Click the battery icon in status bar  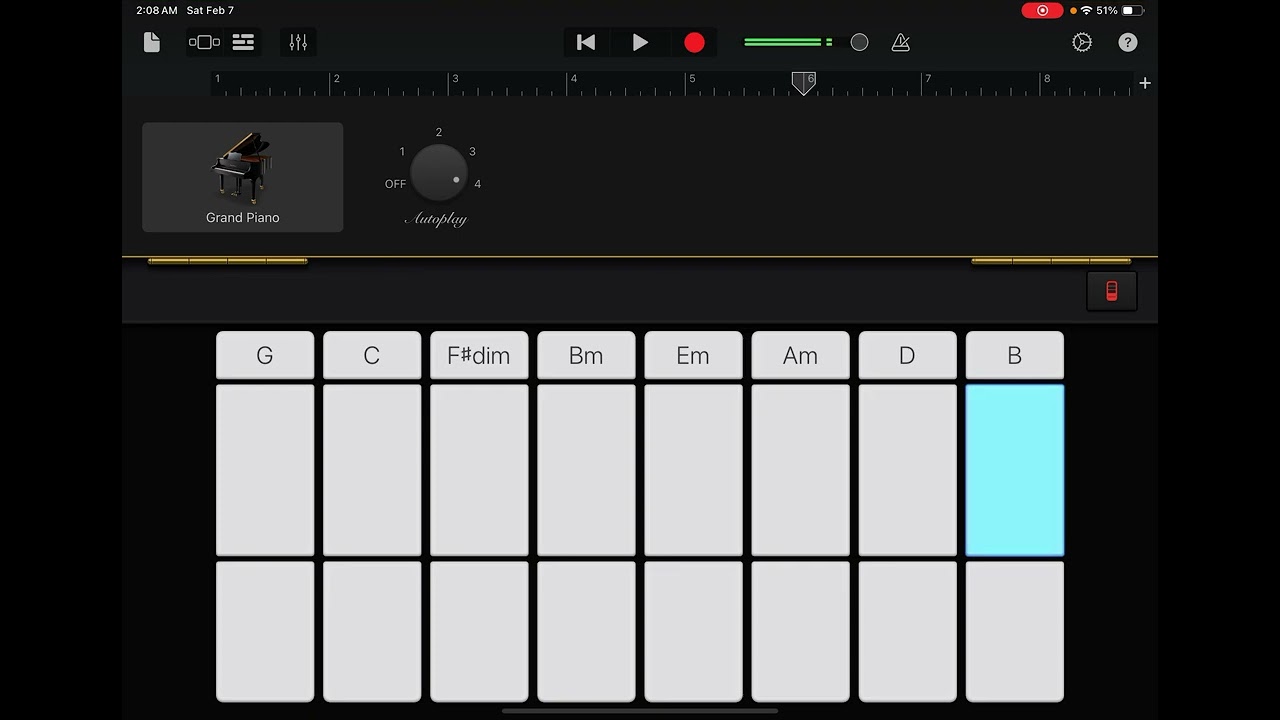click(x=1133, y=10)
